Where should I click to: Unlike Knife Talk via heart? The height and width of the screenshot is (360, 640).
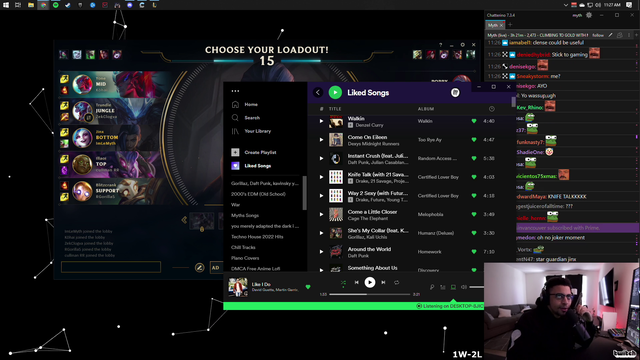(474, 177)
